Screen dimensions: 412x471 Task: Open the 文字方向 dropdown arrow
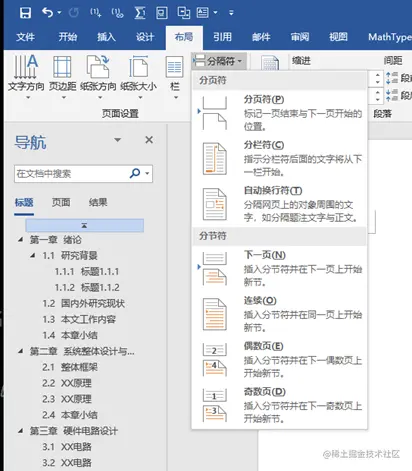(x=28, y=98)
